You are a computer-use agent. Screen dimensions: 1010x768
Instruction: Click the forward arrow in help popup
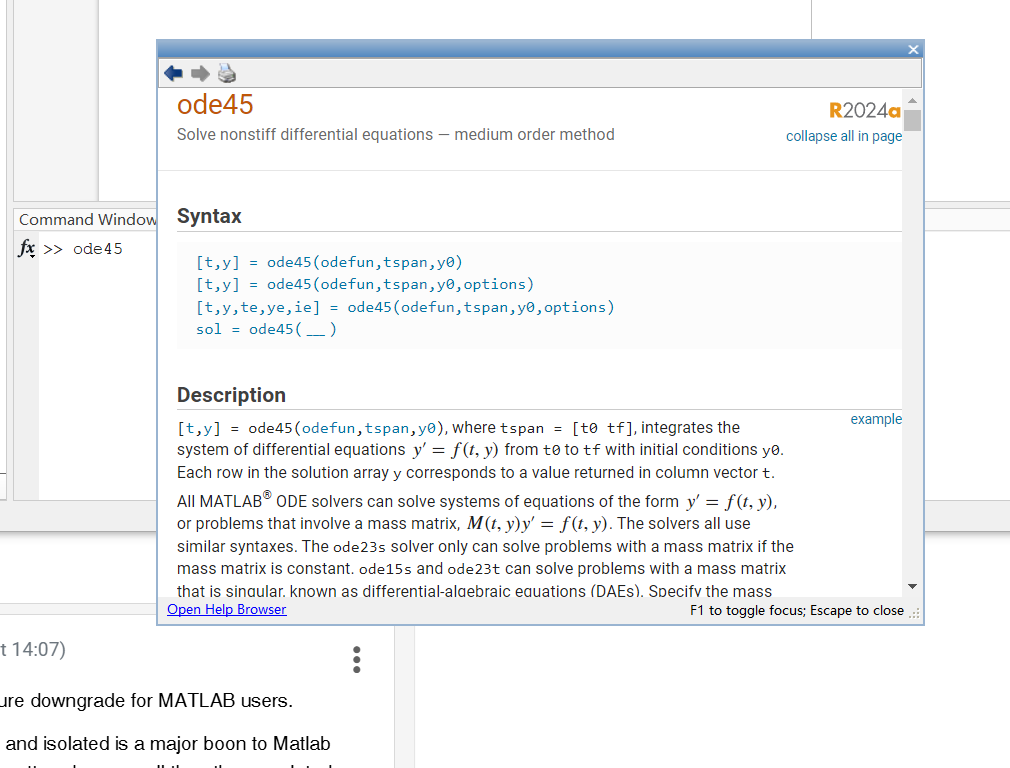200,73
